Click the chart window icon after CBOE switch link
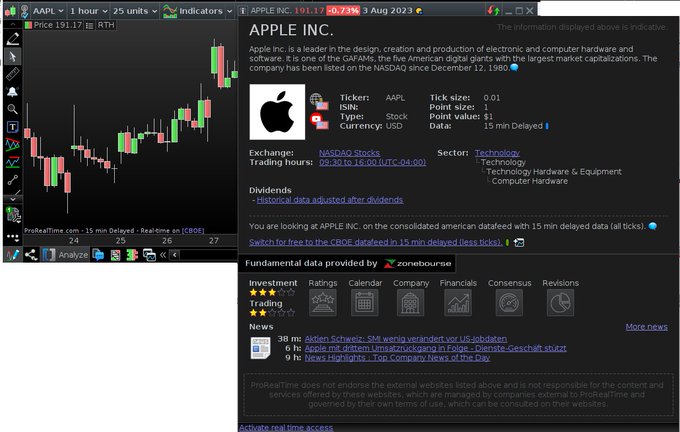Viewport: 680px width, 432px height. click(519, 242)
